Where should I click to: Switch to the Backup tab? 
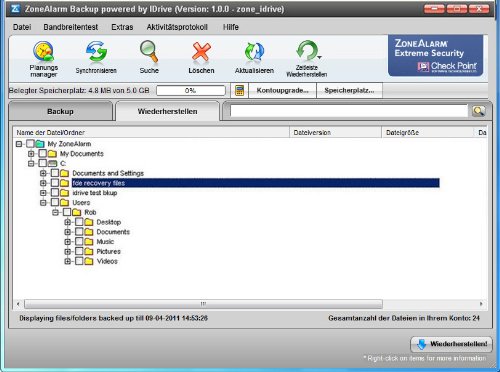(60, 111)
